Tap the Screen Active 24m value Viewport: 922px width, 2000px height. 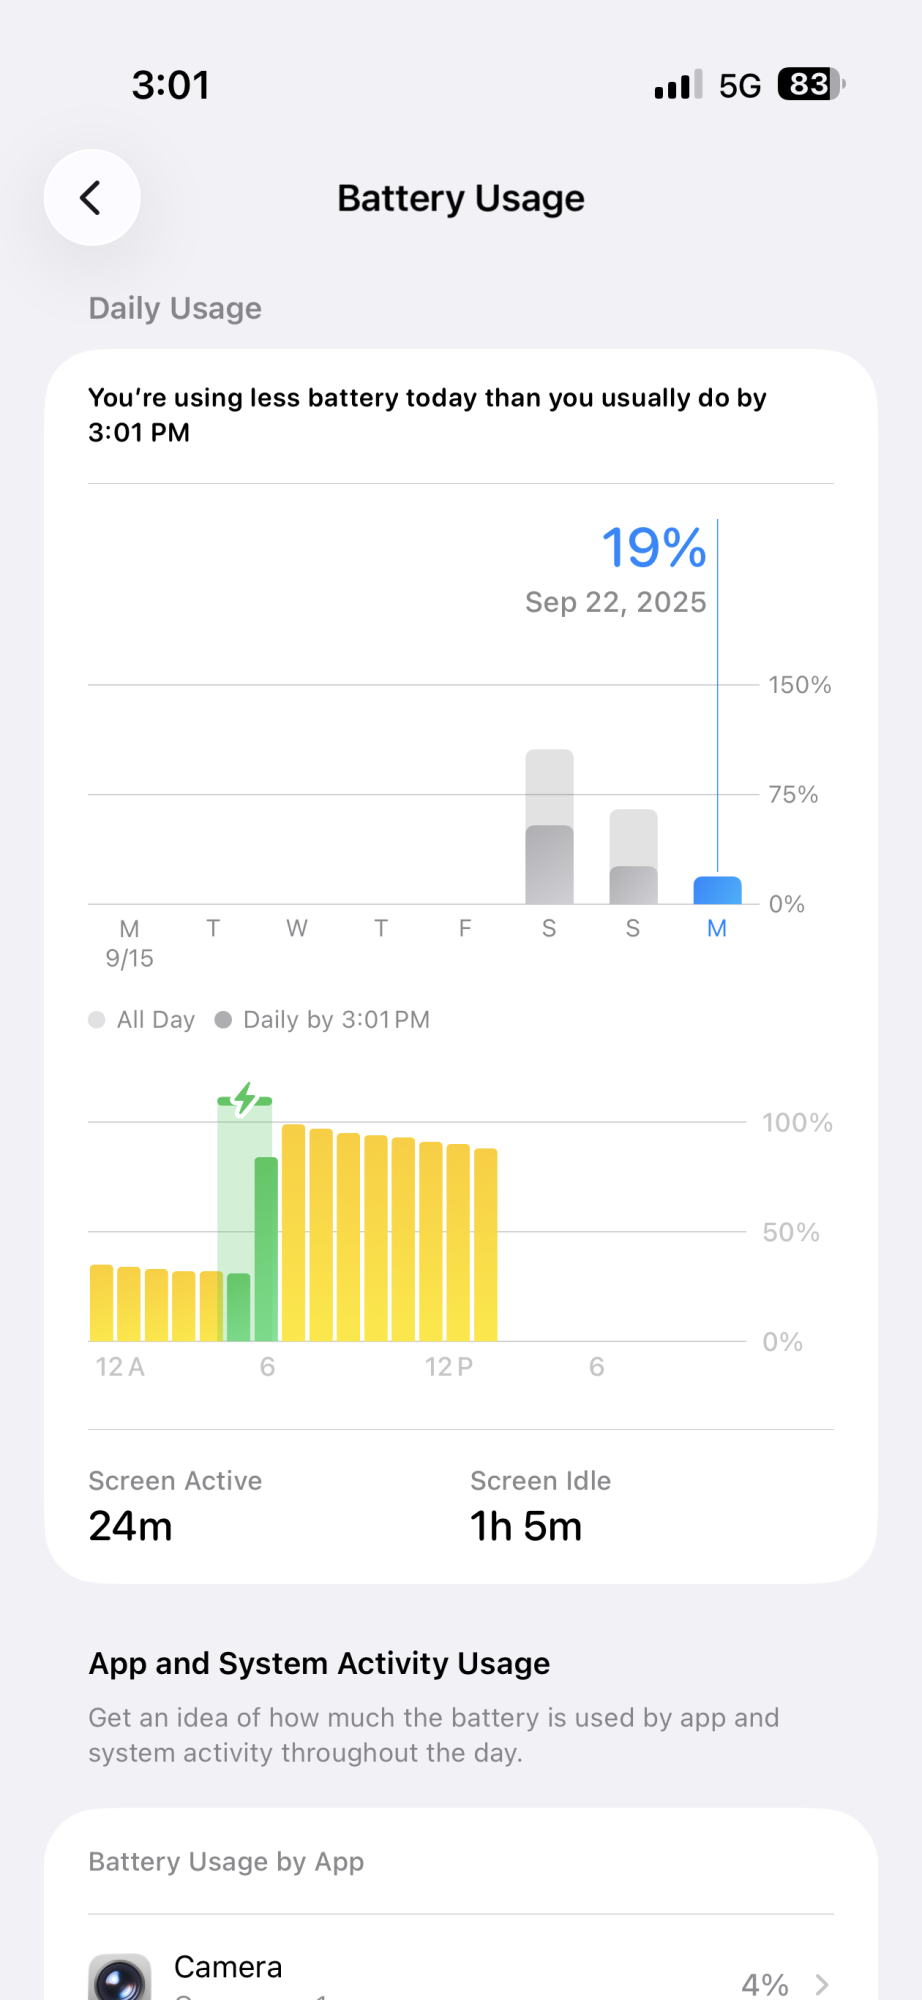(131, 1526)
